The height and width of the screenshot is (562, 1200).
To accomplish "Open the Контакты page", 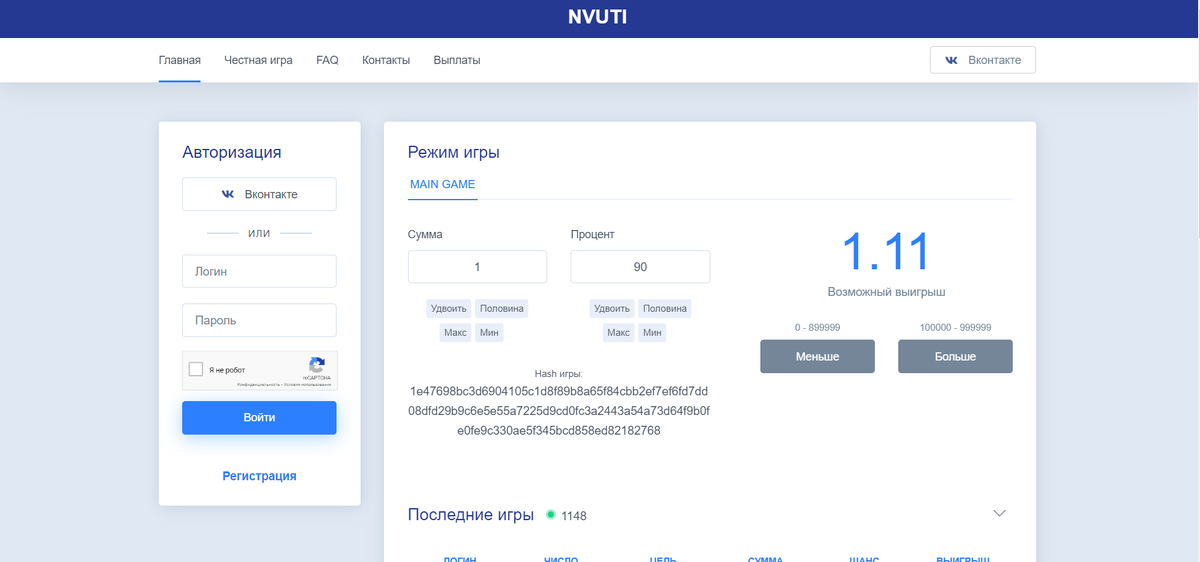I will pyautogui.click(x=386, y=60).
